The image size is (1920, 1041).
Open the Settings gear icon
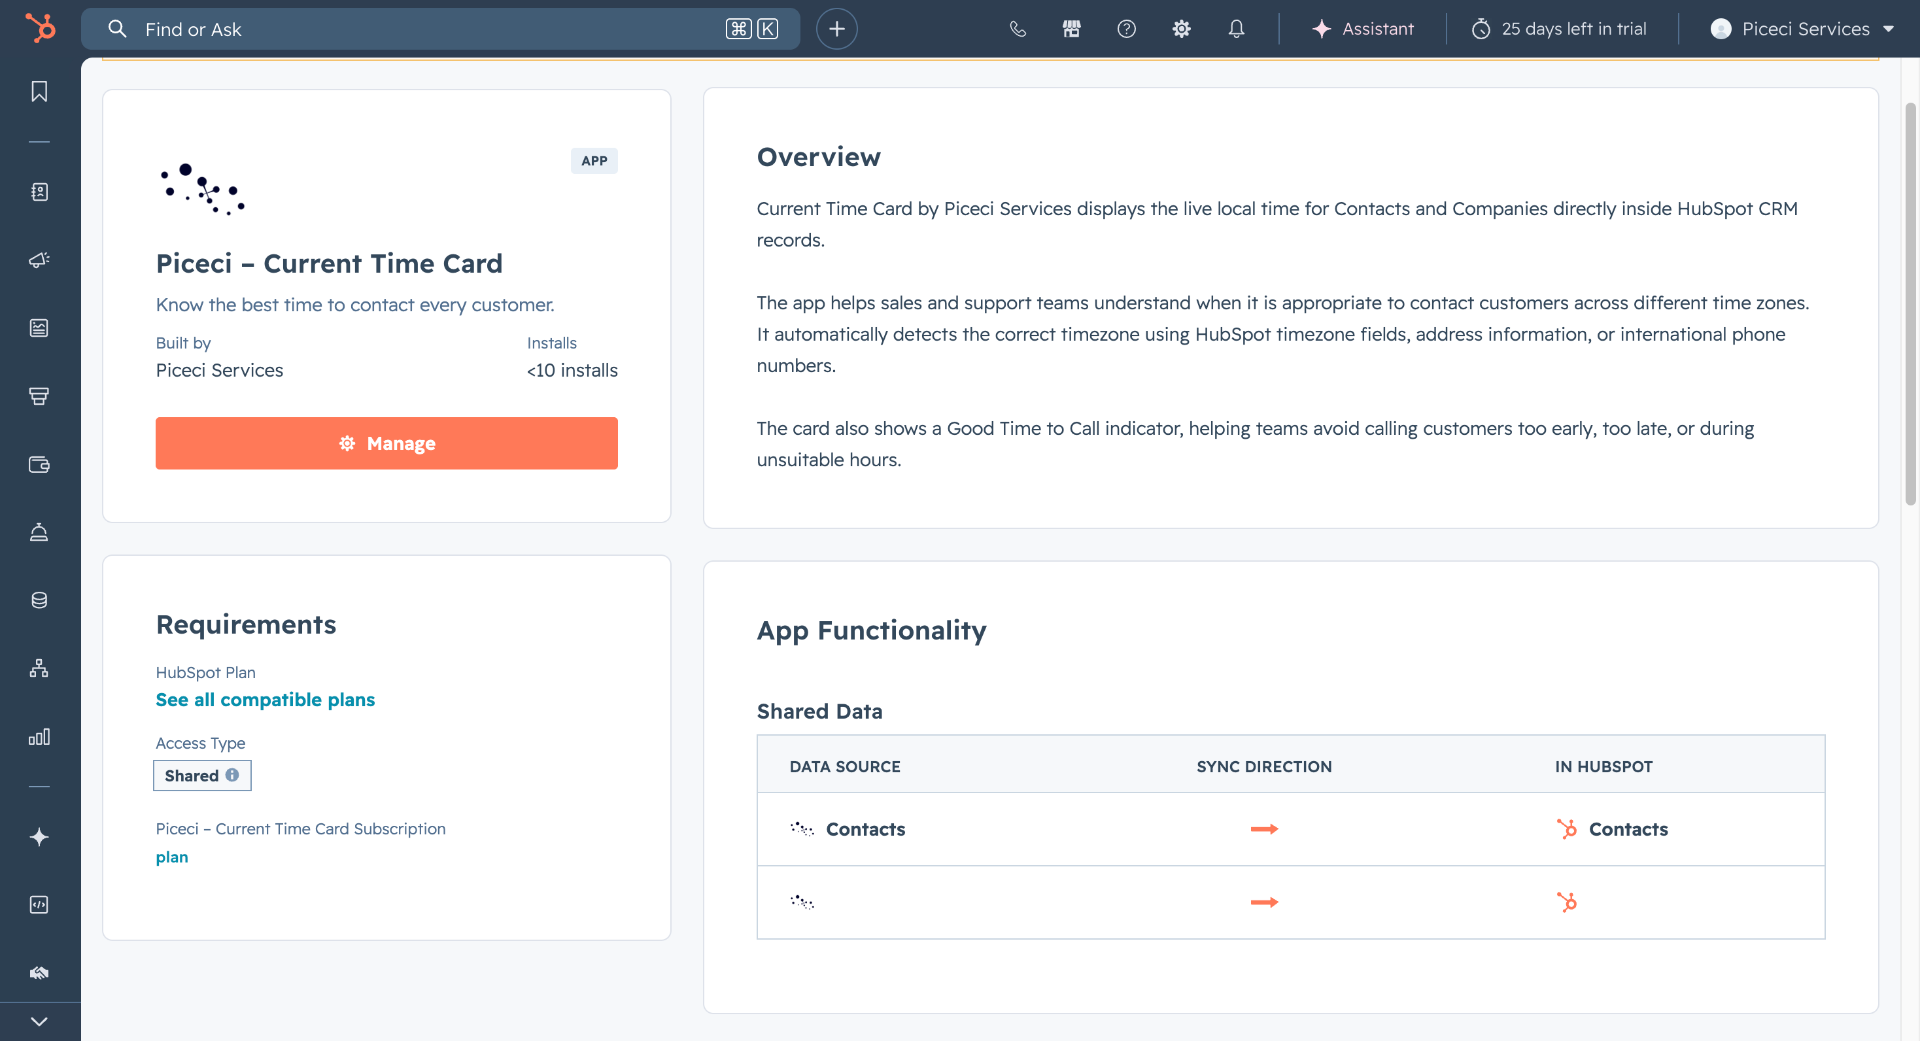click(x=1182, y=29)
